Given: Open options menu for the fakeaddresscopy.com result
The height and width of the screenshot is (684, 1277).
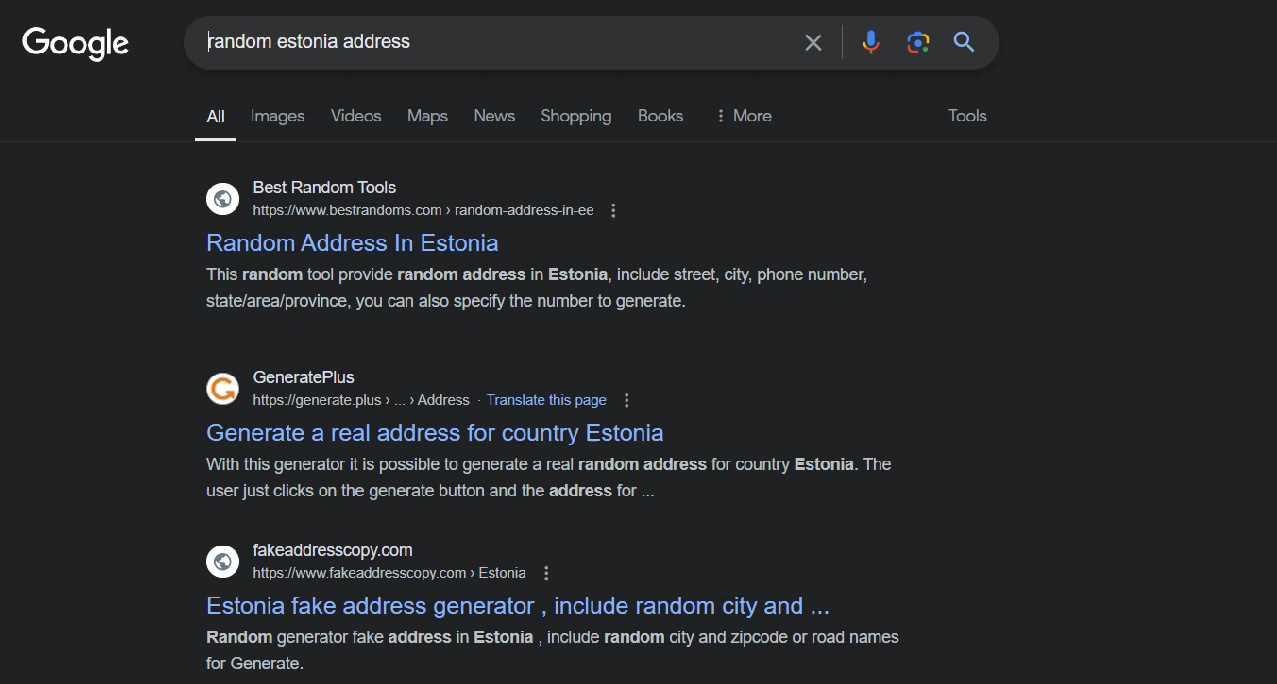Looking at the screenshot, I should pos(546,573).
